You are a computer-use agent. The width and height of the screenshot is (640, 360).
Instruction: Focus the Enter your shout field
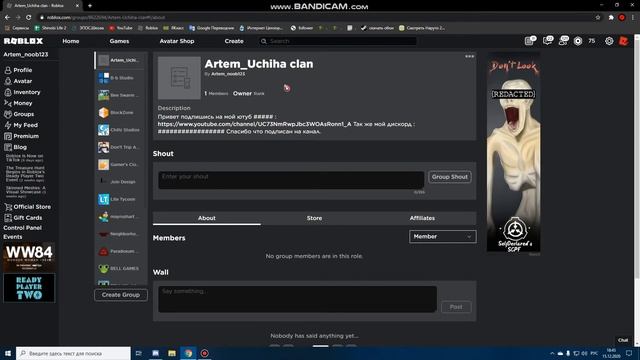tap(291, 180)
